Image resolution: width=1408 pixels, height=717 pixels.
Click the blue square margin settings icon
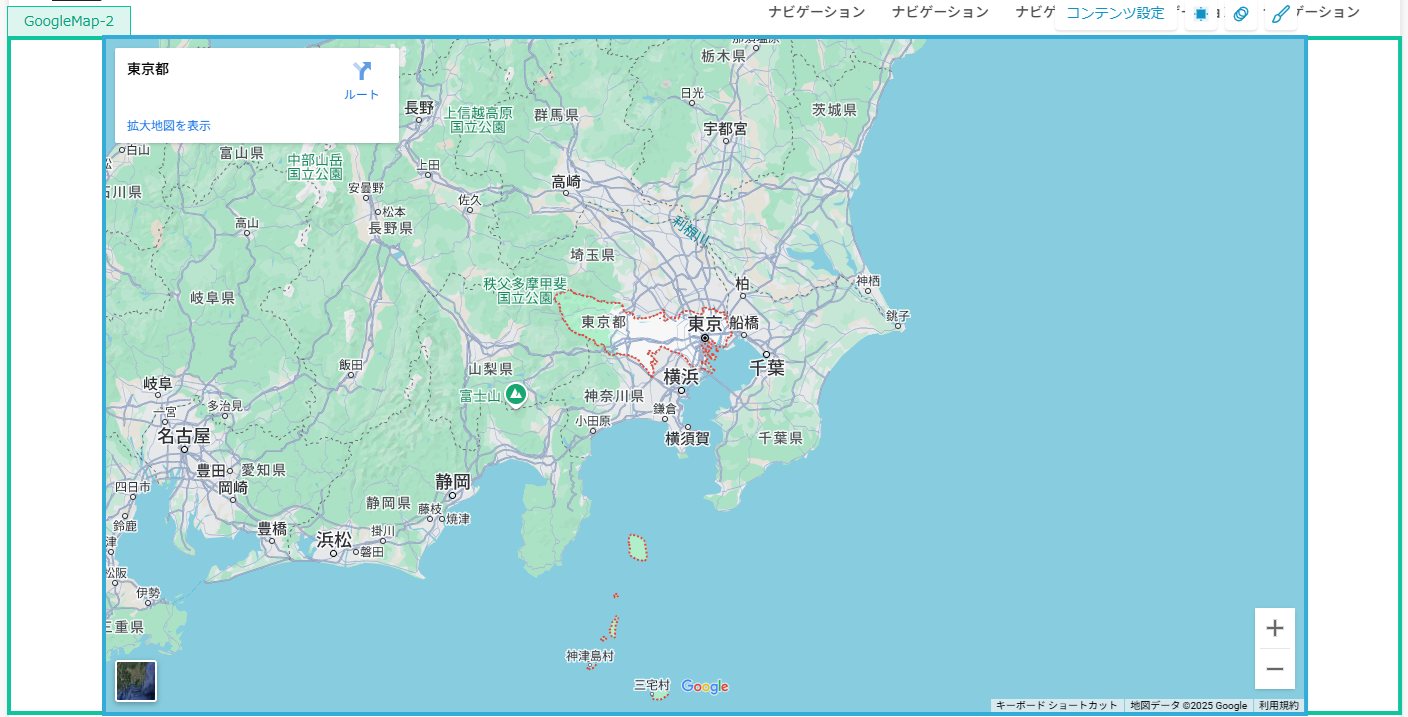coord(1201,14)
